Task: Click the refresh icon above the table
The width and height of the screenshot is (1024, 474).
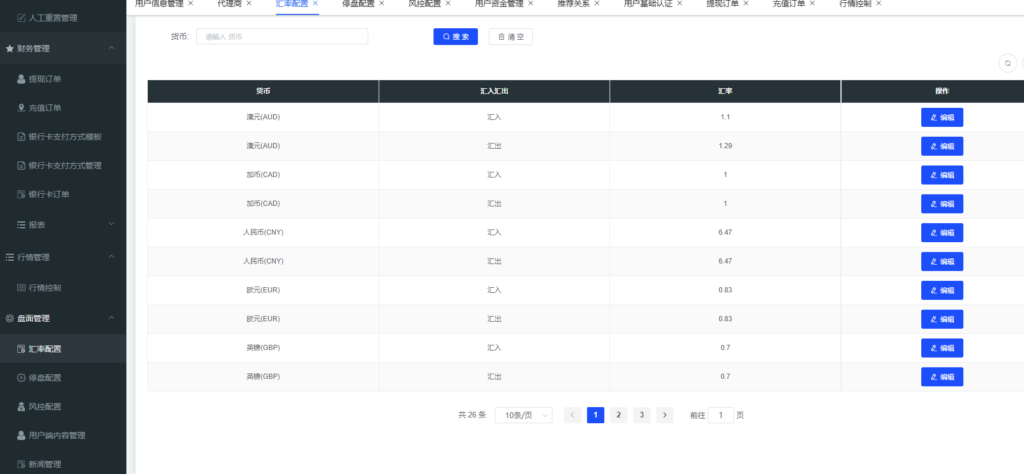Action: coord(1008,63)
